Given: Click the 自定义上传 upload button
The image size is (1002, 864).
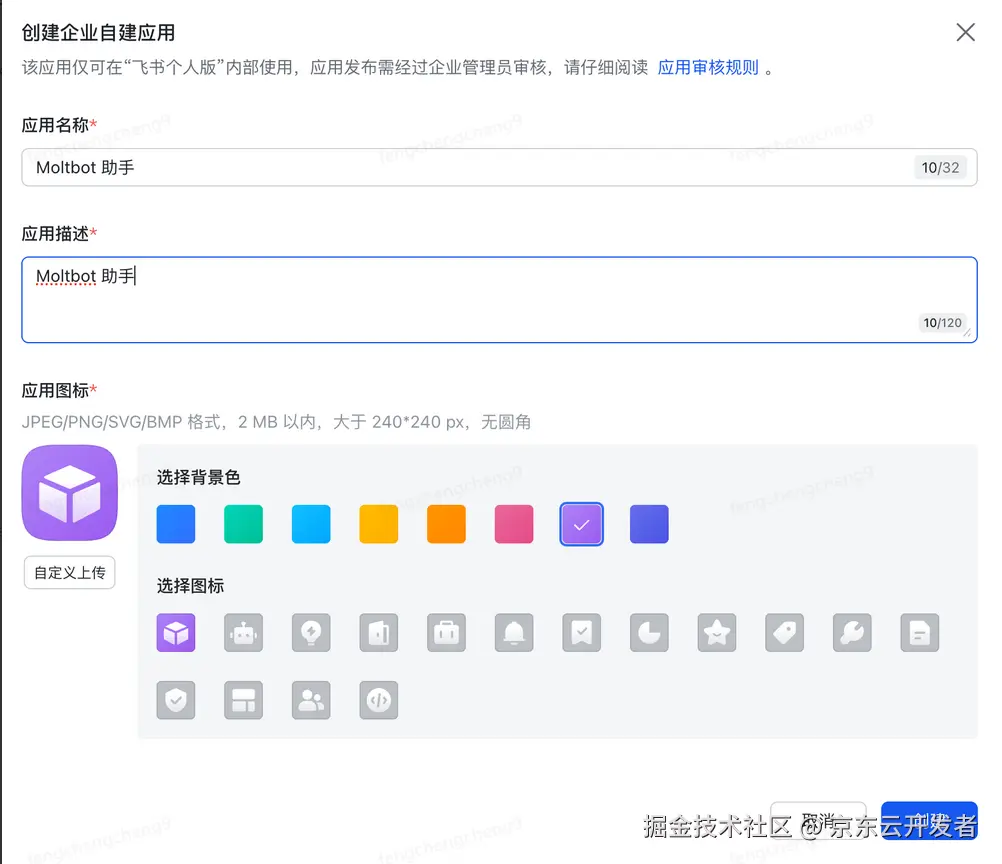Looking at the screenshot, I should (x=69, y=572).
